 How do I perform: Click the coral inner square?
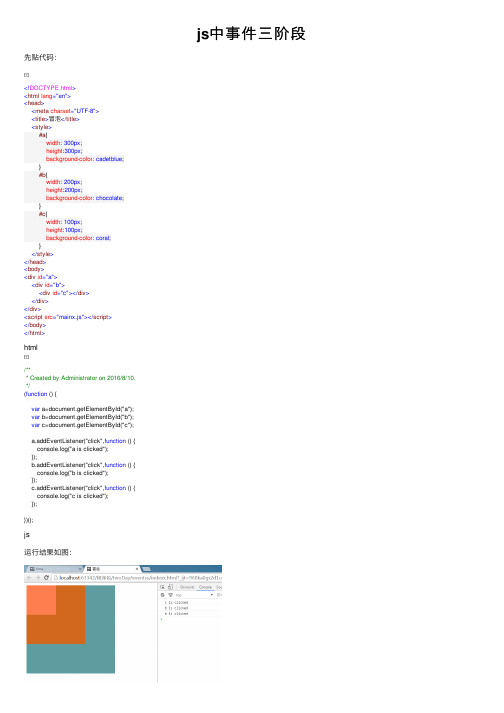coord(41,600)
